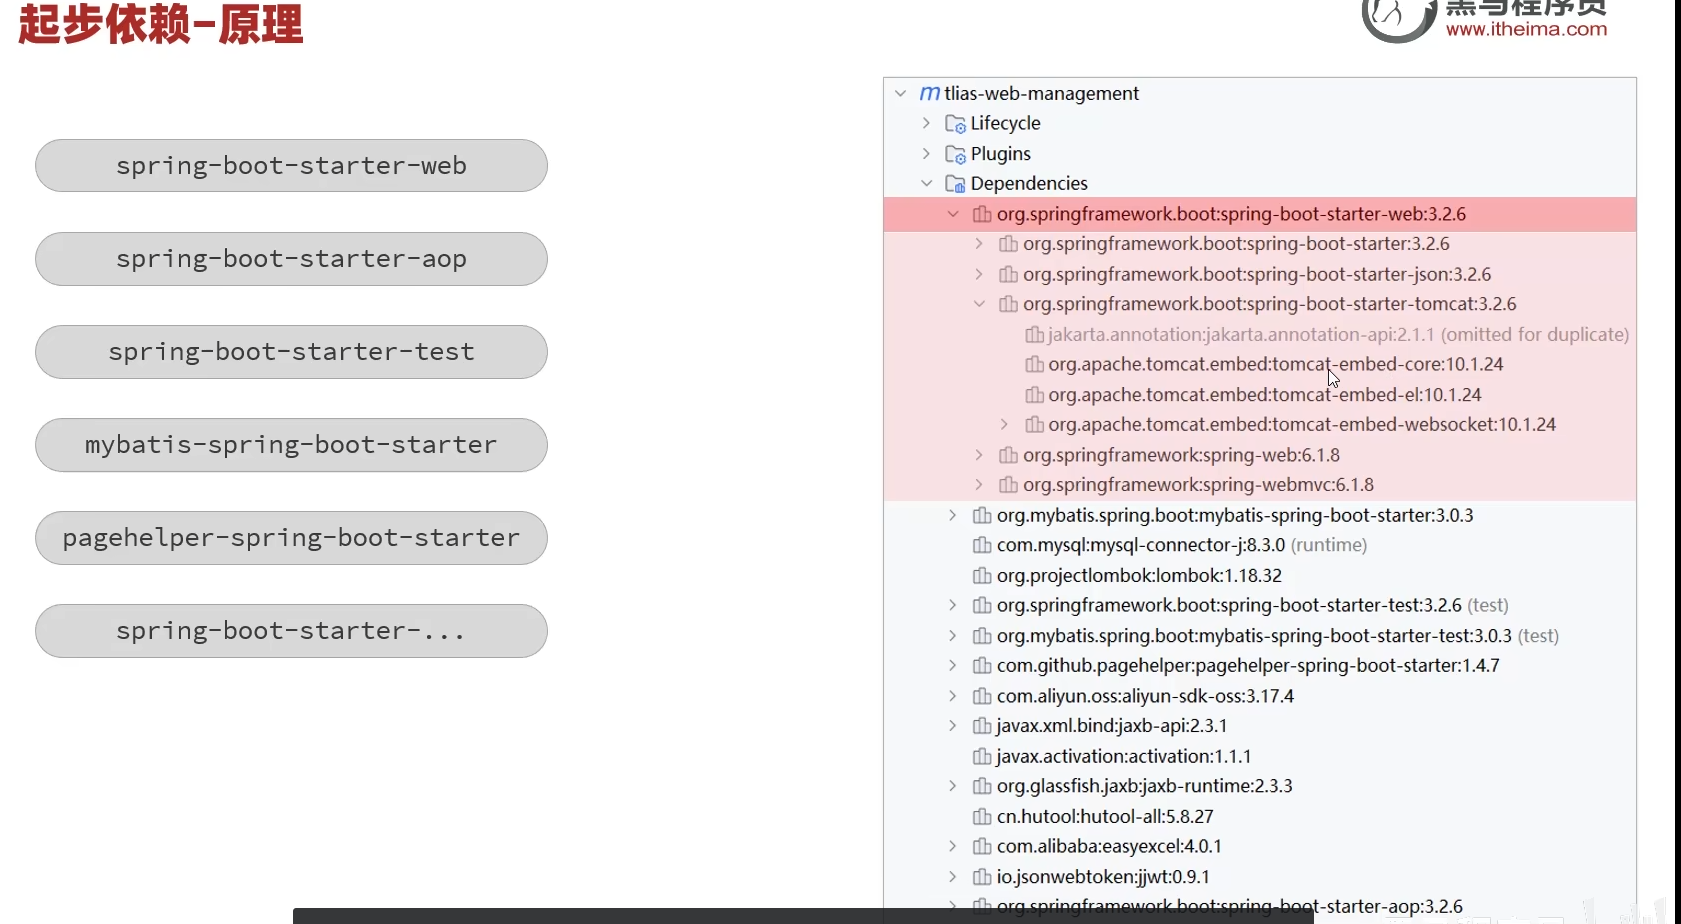This screenshot has height=924, width=1681.
Task: Click the spring-boot-starter-aop pill
Action: point(291,259)
